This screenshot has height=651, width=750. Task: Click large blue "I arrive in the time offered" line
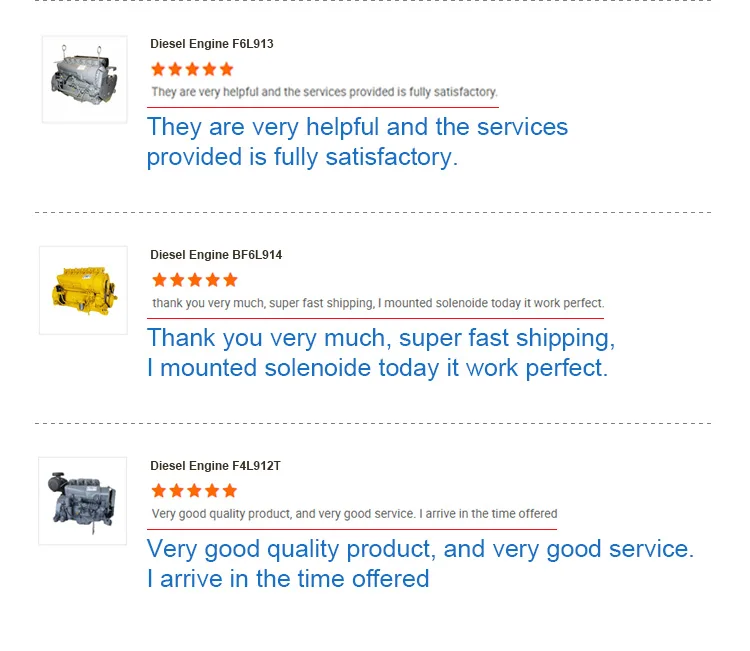tap(288, 578)
